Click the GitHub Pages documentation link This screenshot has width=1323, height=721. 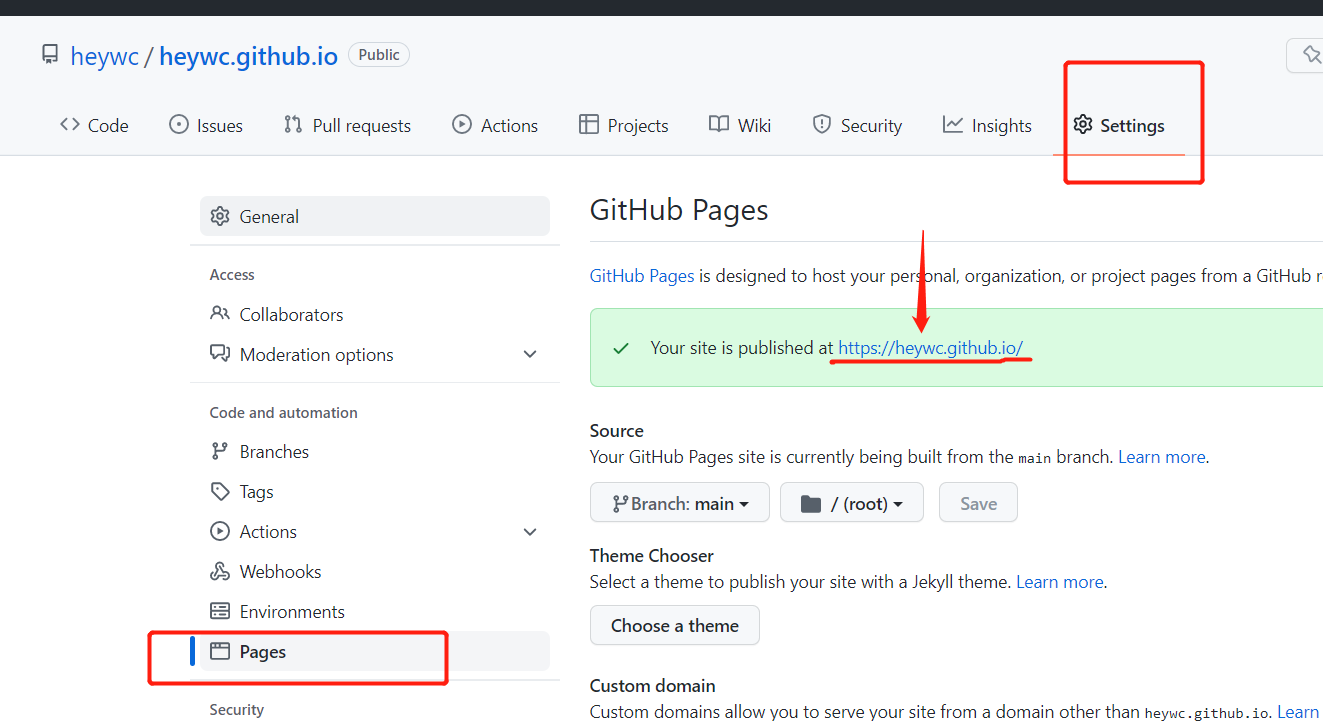coord(642,276)
